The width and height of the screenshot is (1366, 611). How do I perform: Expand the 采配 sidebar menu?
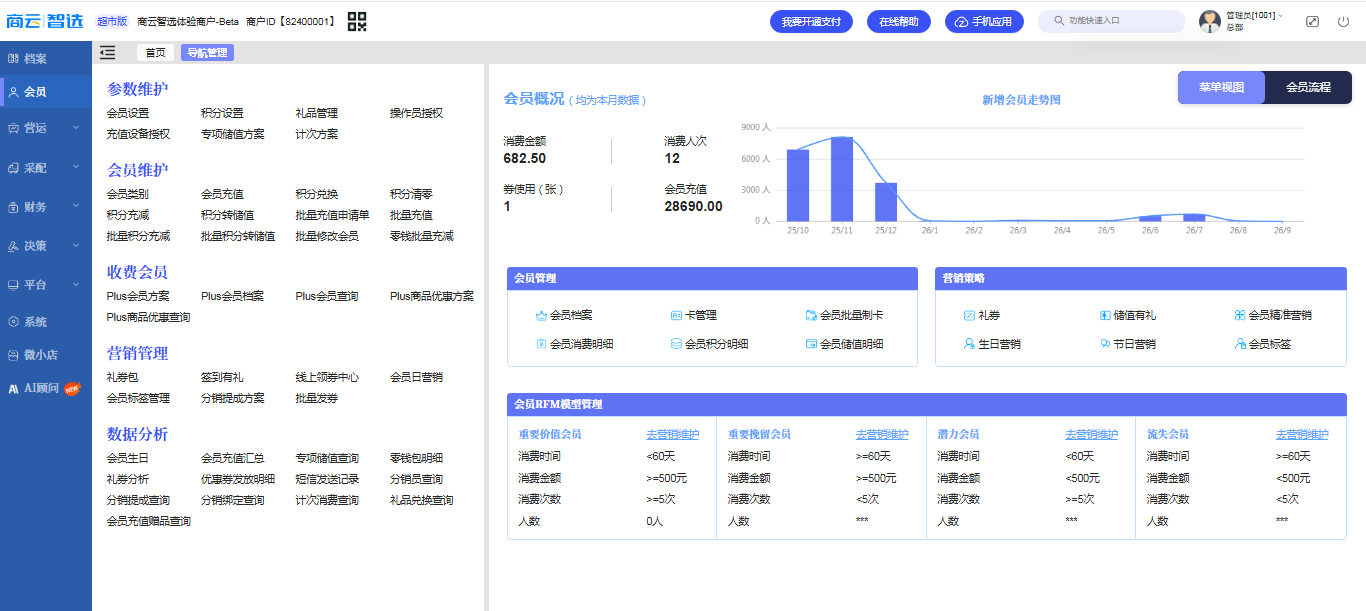pos(46,168)
